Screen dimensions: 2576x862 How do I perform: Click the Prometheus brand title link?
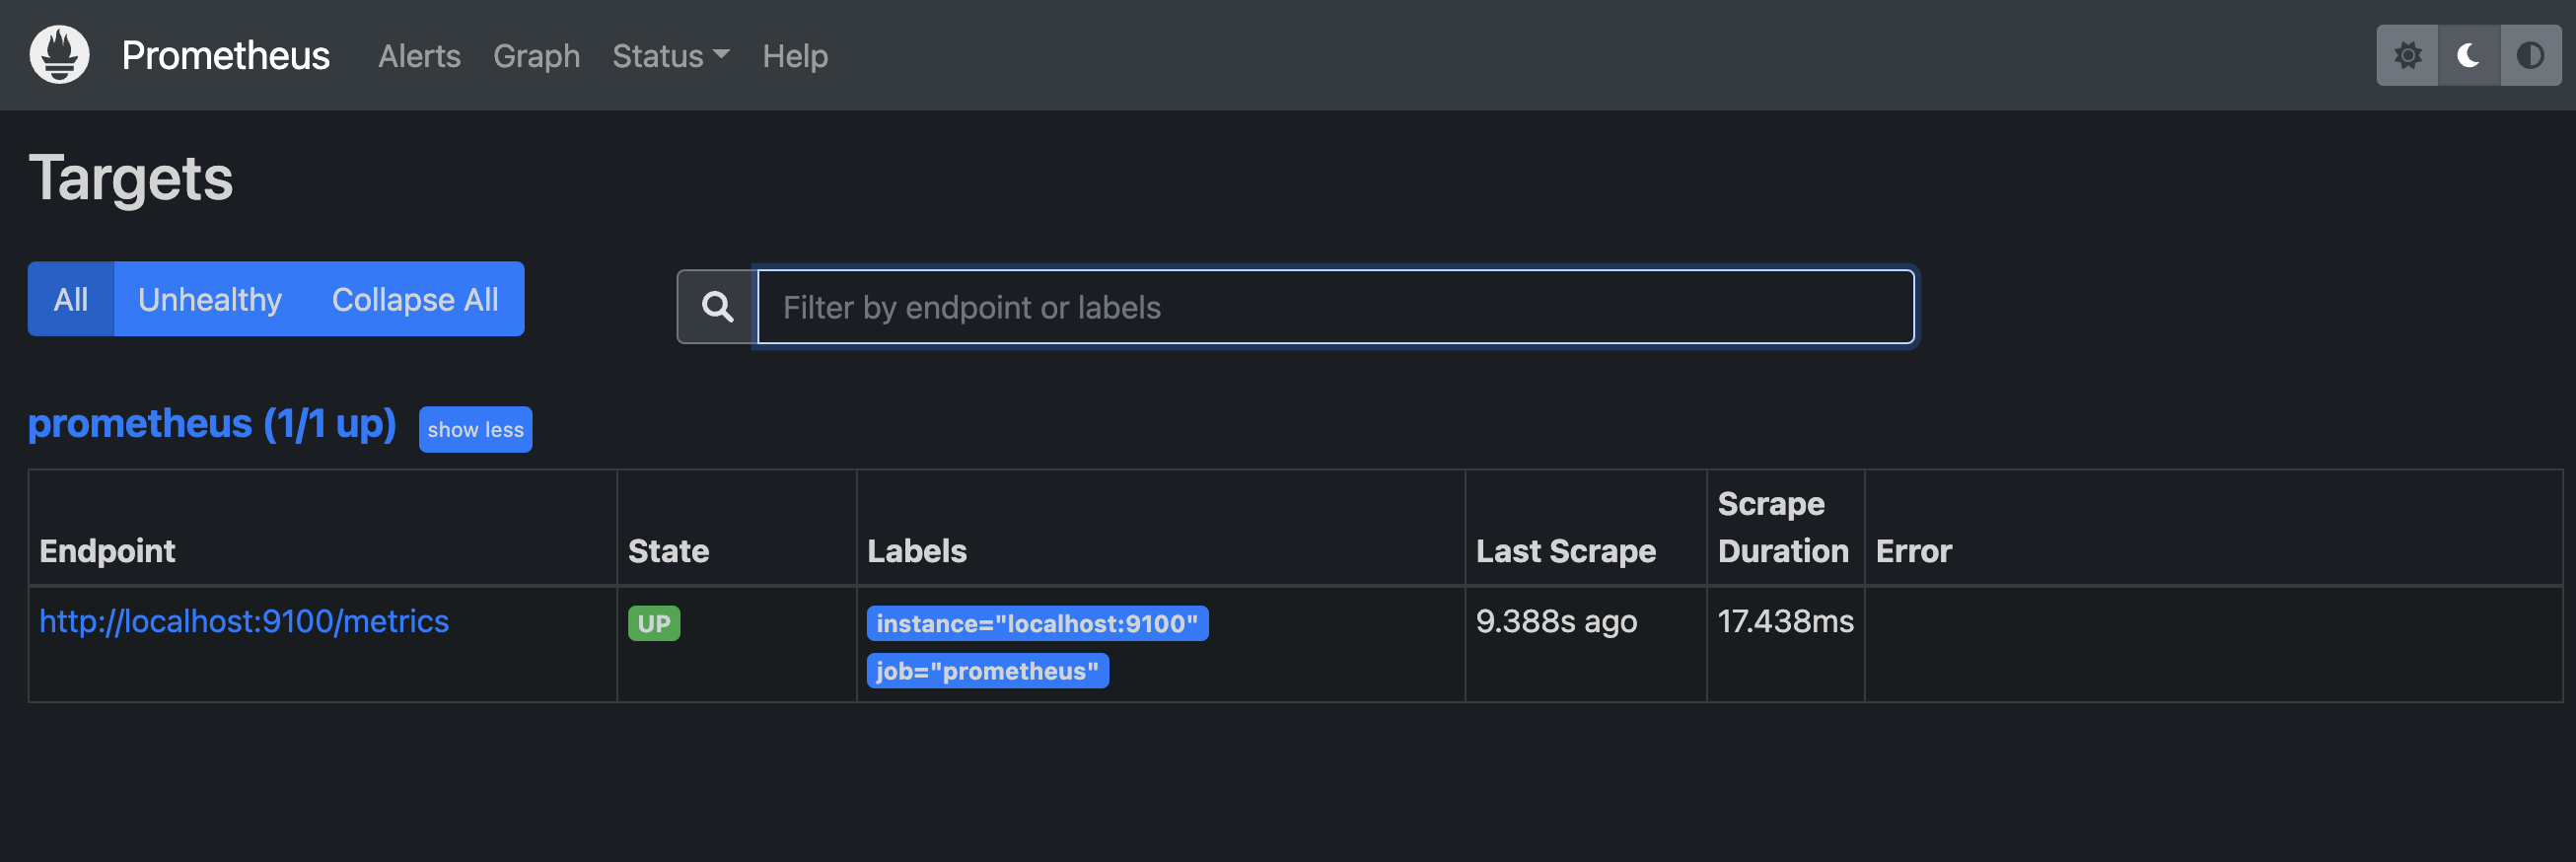pyautogui.click(x=225, y=56)
